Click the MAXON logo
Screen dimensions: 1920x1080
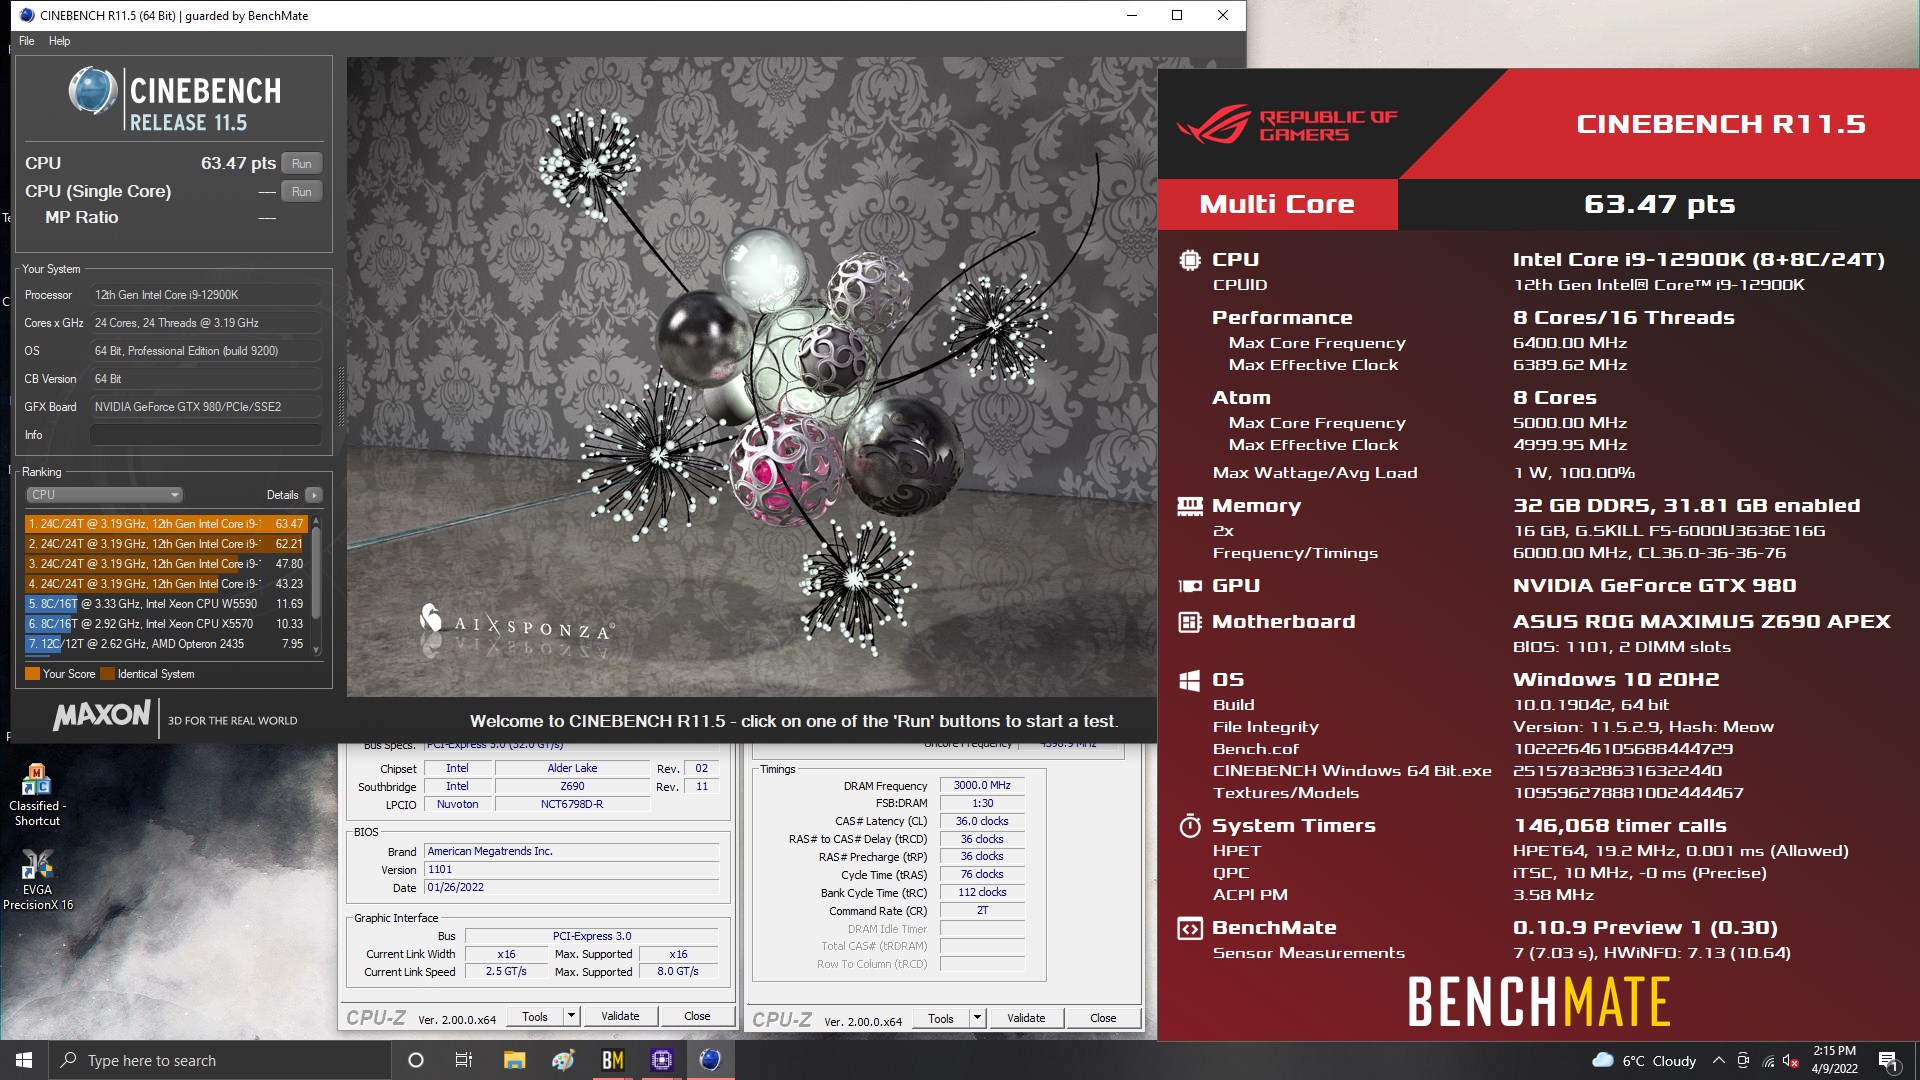click(101, 716)
